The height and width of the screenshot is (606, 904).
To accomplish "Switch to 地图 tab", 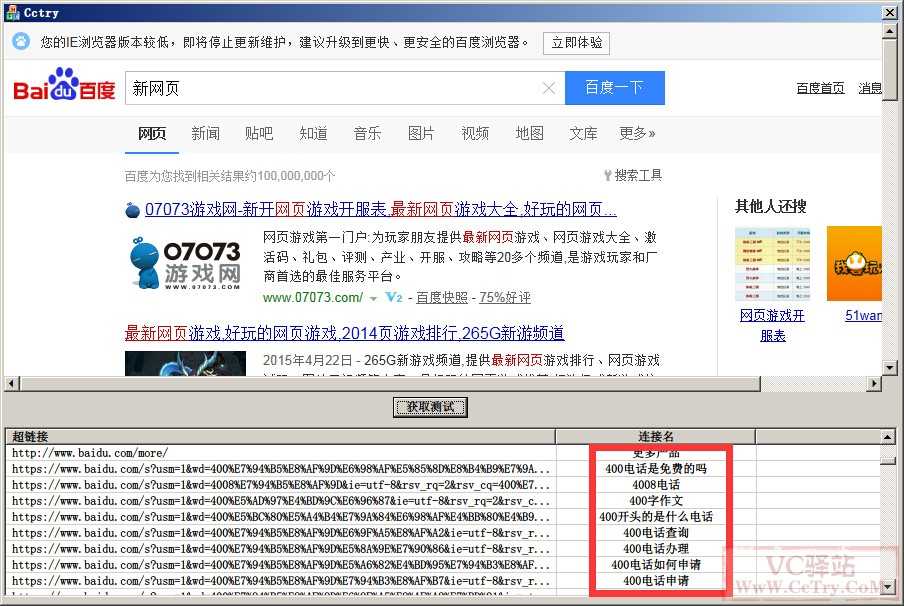I will pyautogui.click(x=529, y=134).
